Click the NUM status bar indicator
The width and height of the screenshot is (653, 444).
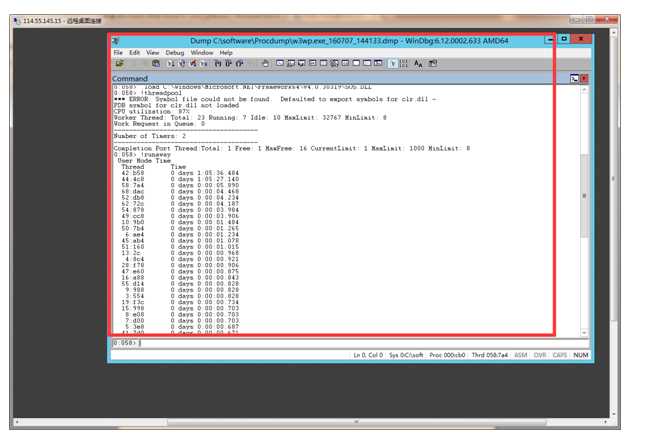pyautogui.click(x=581, y=355)
